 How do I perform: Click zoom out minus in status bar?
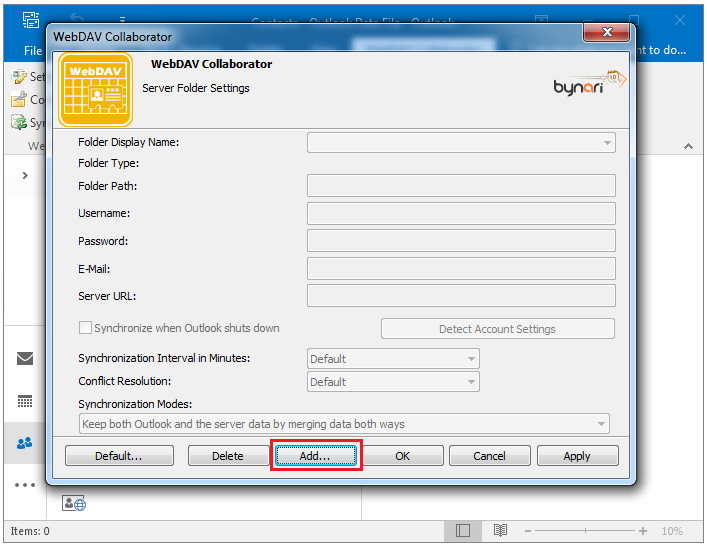(528, 531)
